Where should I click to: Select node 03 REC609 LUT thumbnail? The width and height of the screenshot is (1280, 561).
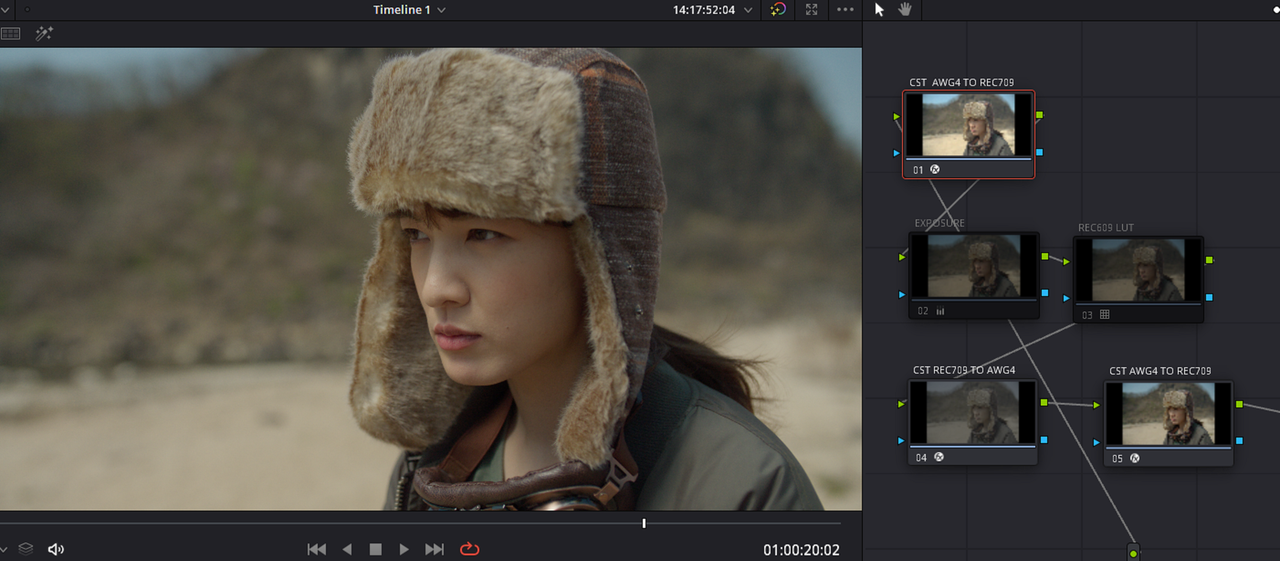(x=1138, y=271)
